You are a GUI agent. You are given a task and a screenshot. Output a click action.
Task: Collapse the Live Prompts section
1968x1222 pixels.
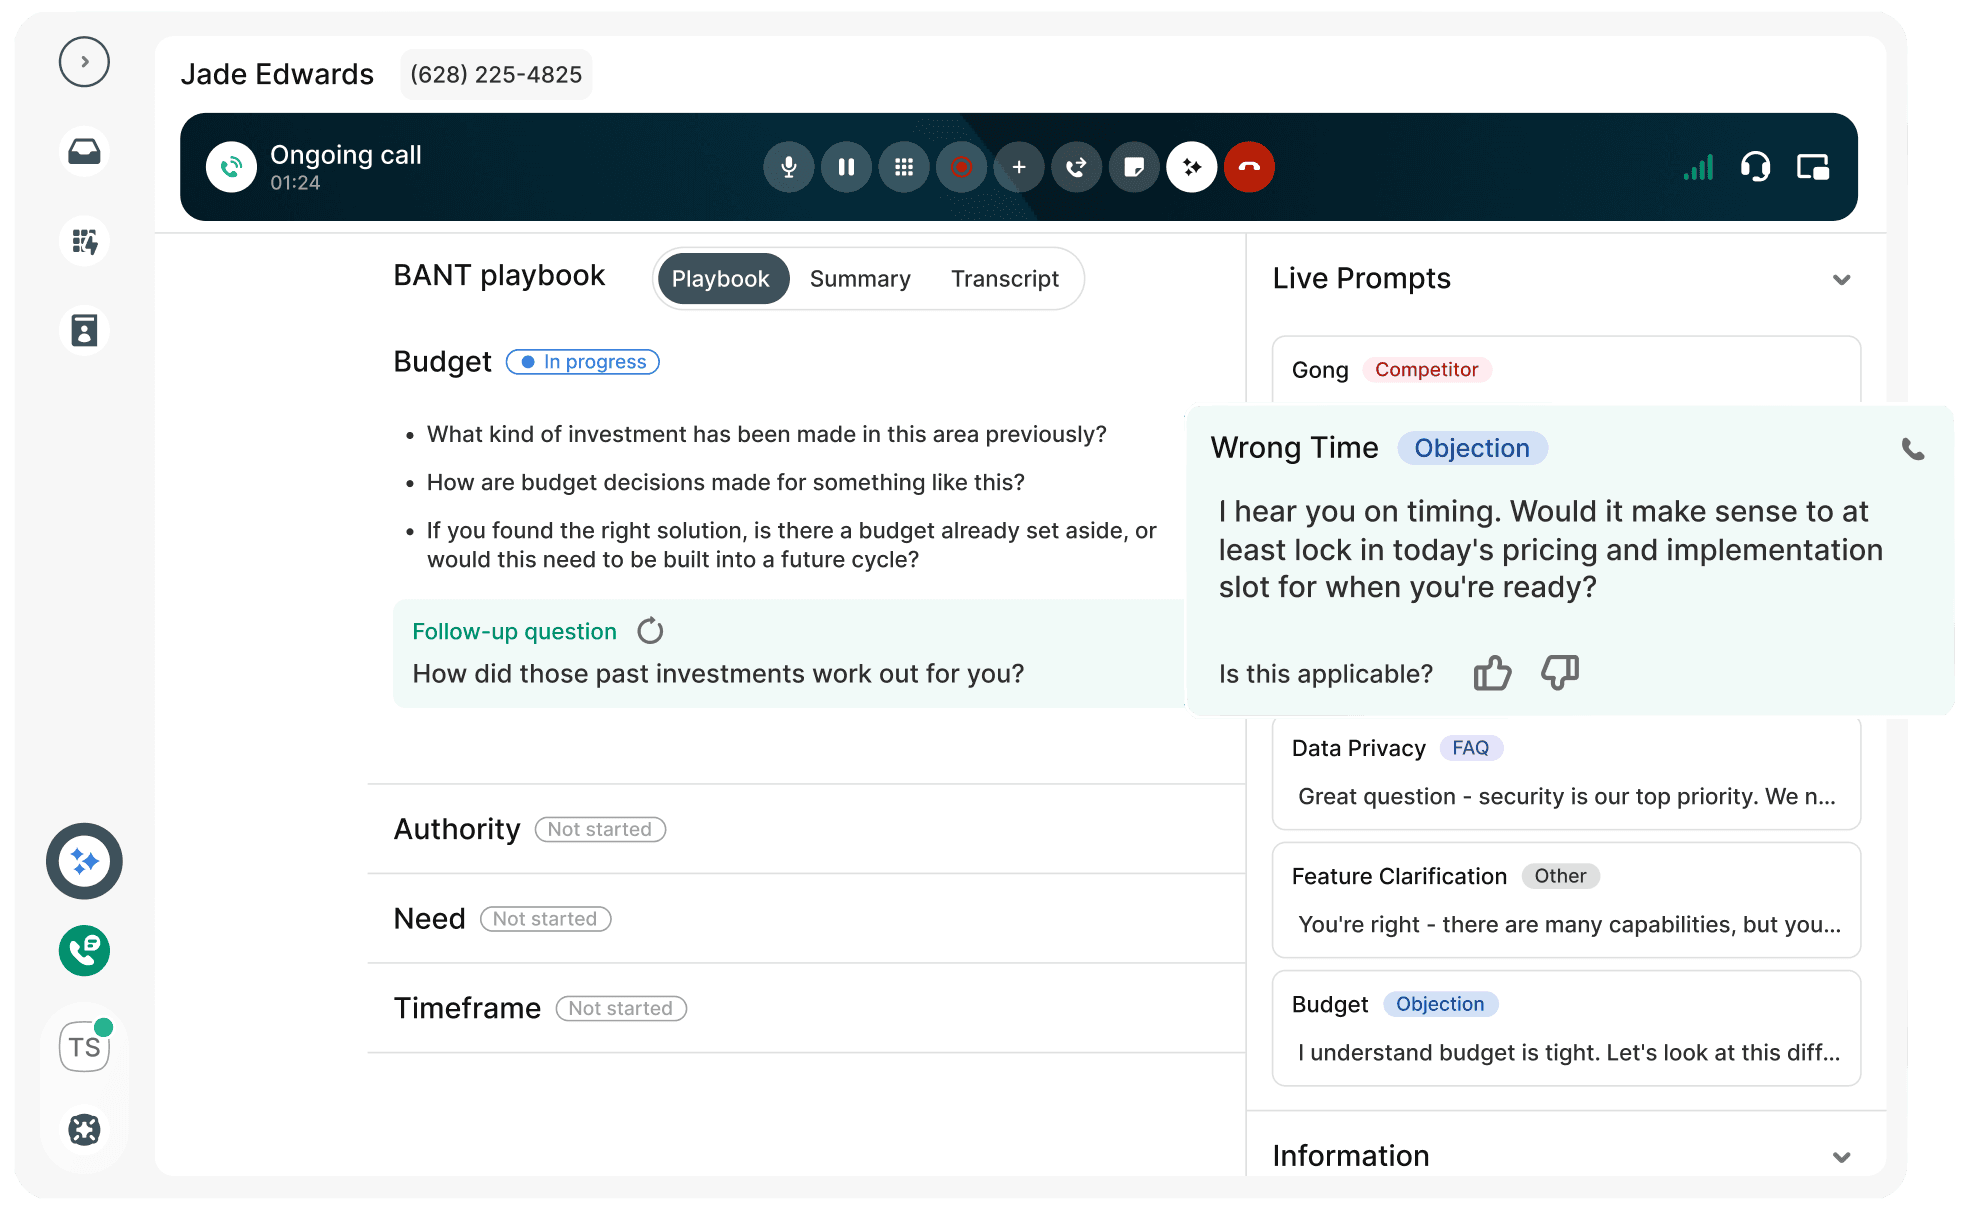coord(1841,279)
